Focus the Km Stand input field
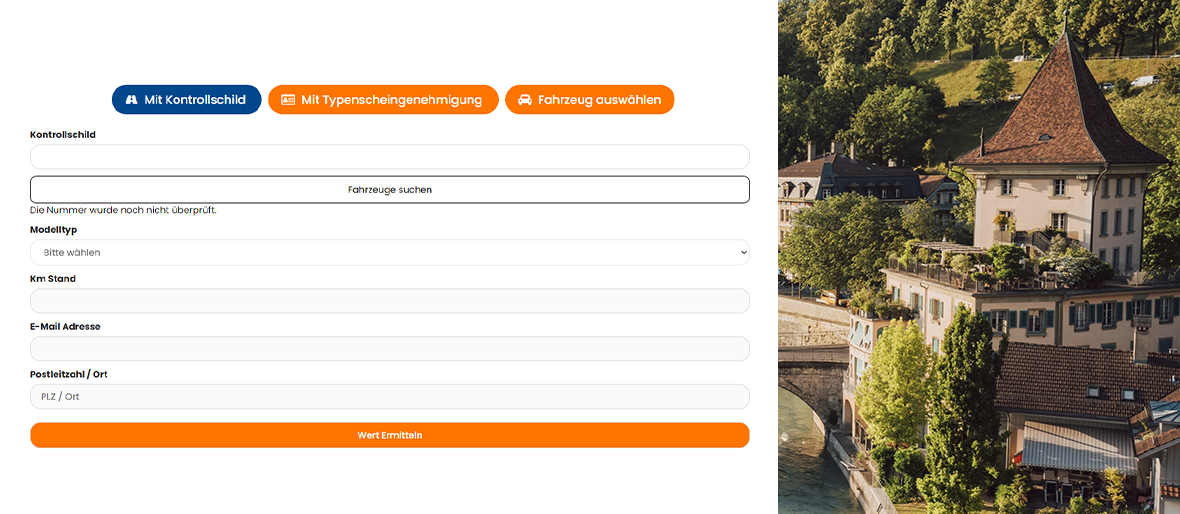 click(x=390, y=301)
